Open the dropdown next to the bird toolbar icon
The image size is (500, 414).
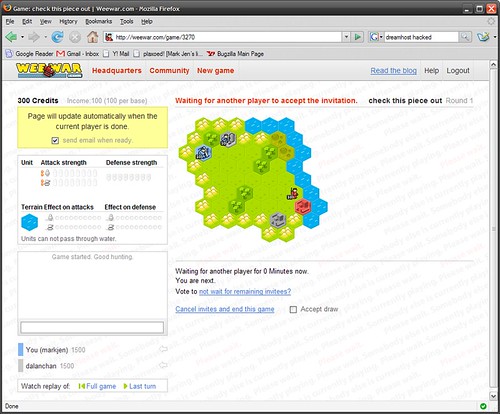tap(495, 37)
